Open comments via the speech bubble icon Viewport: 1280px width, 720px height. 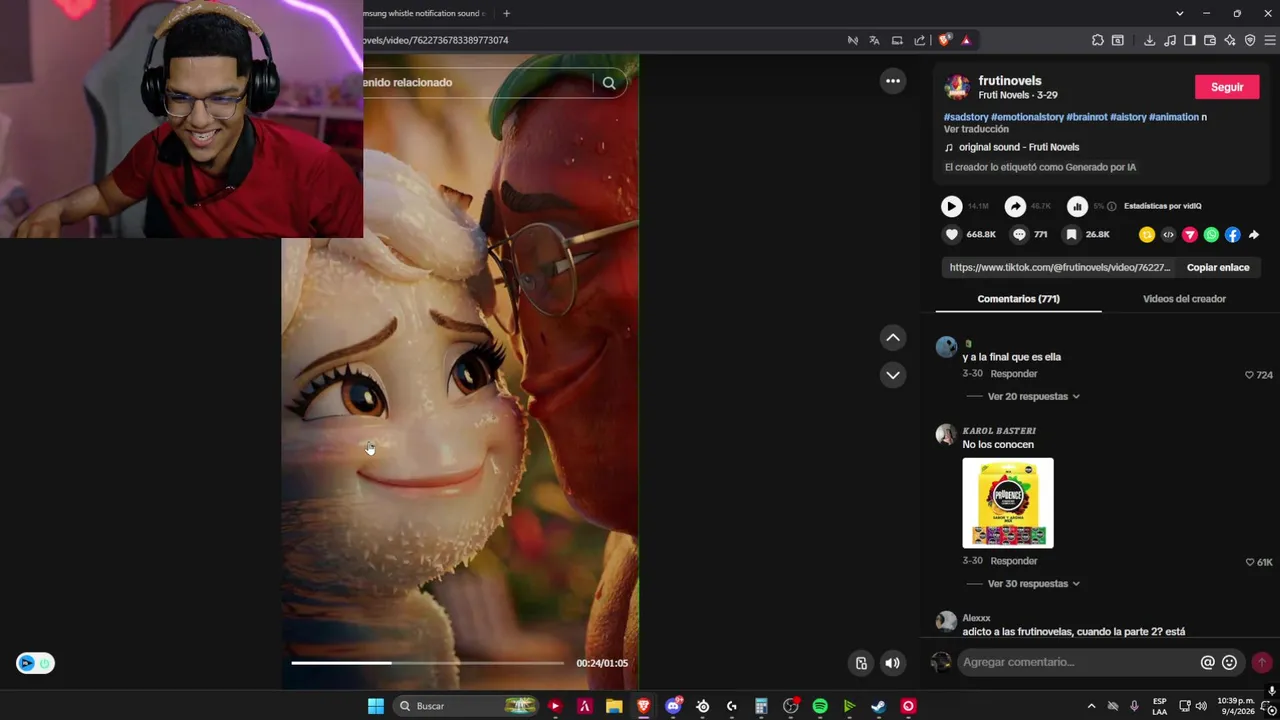coord(1019,234)
